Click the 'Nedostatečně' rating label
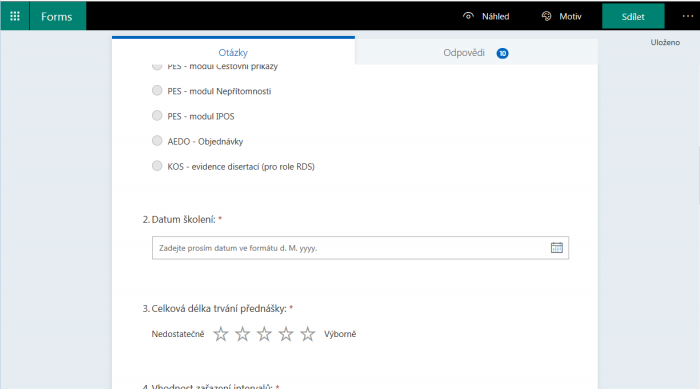 click(178, 334)
